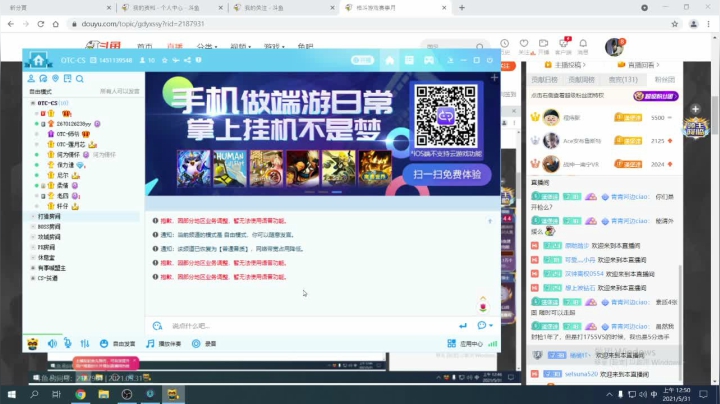Screen dimensions: 720x404
Task: Open the grid layout icon in YY header
Action: [409, 60]
